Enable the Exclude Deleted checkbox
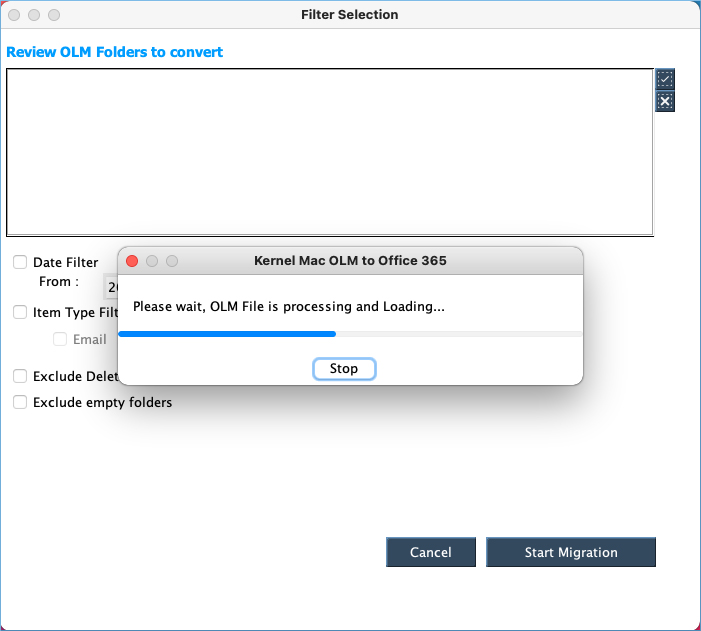The height and width of the screenshot is (631, 701). [x=20, y=376]
